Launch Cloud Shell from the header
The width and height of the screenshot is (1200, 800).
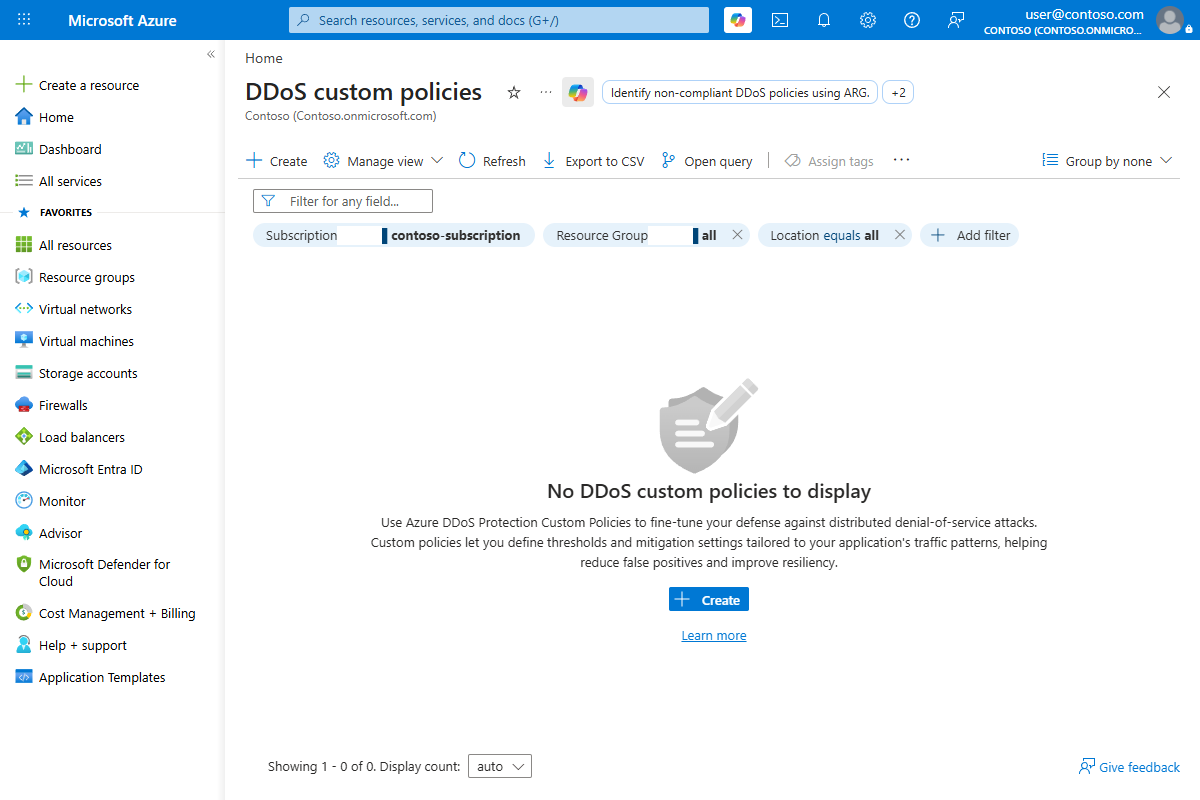point(780,20)
